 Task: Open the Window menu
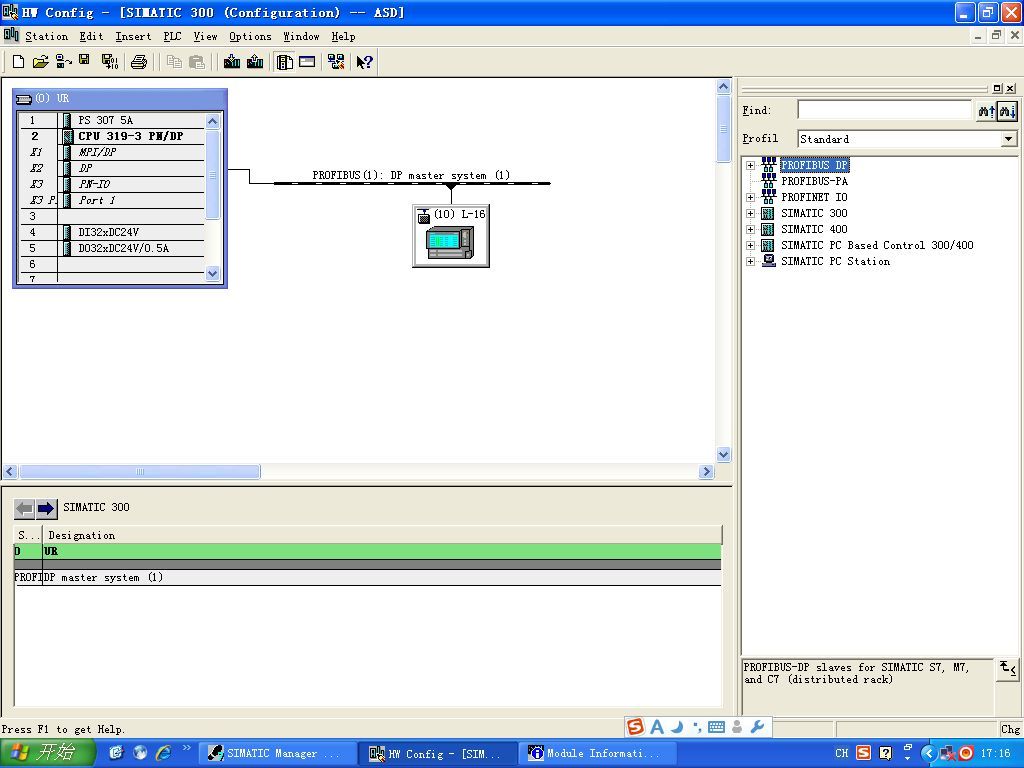pos(301,37)
